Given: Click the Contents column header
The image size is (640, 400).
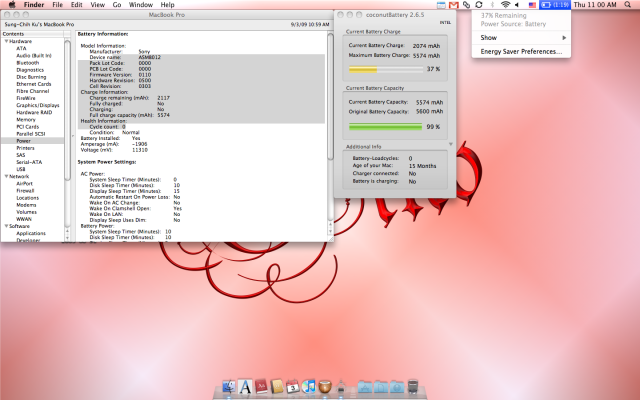Looking at the screenshot, I should 33,34.
